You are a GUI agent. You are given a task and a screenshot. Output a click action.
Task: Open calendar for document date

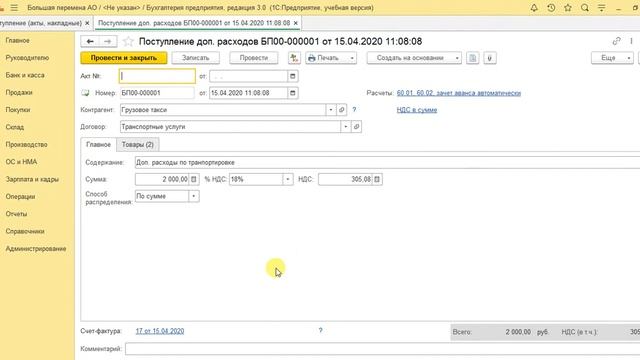[293, 93]
